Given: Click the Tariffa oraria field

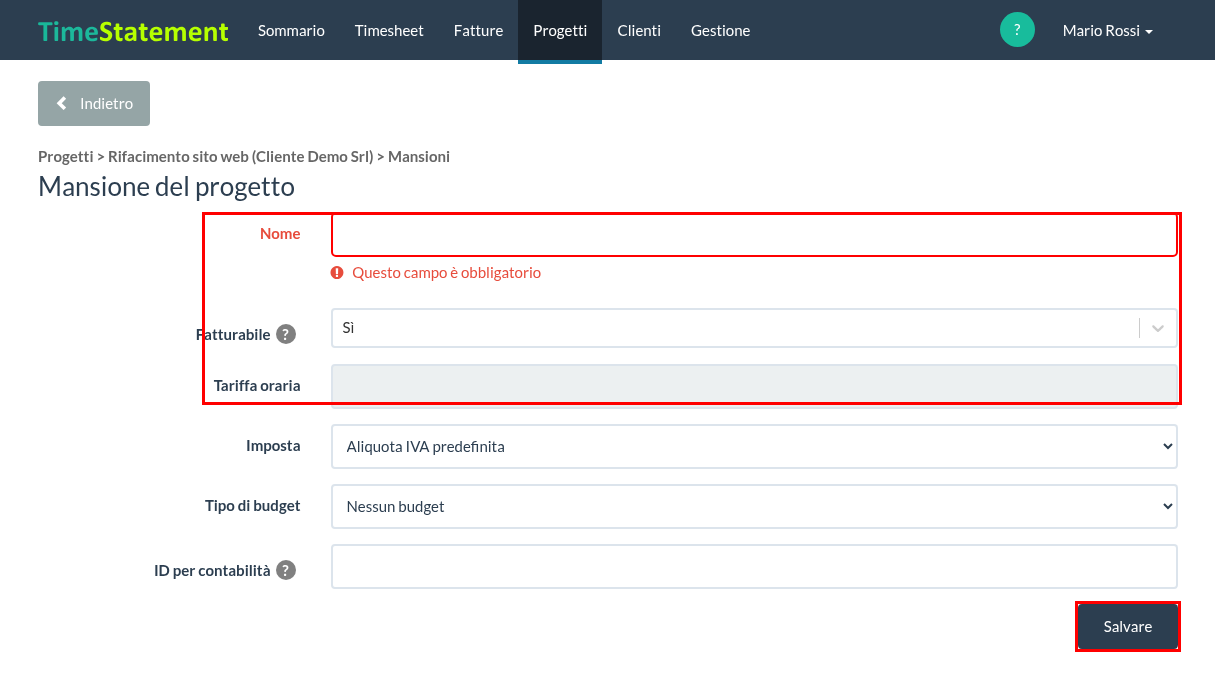Looking at the screenshot, I should (x=754, y=386).
